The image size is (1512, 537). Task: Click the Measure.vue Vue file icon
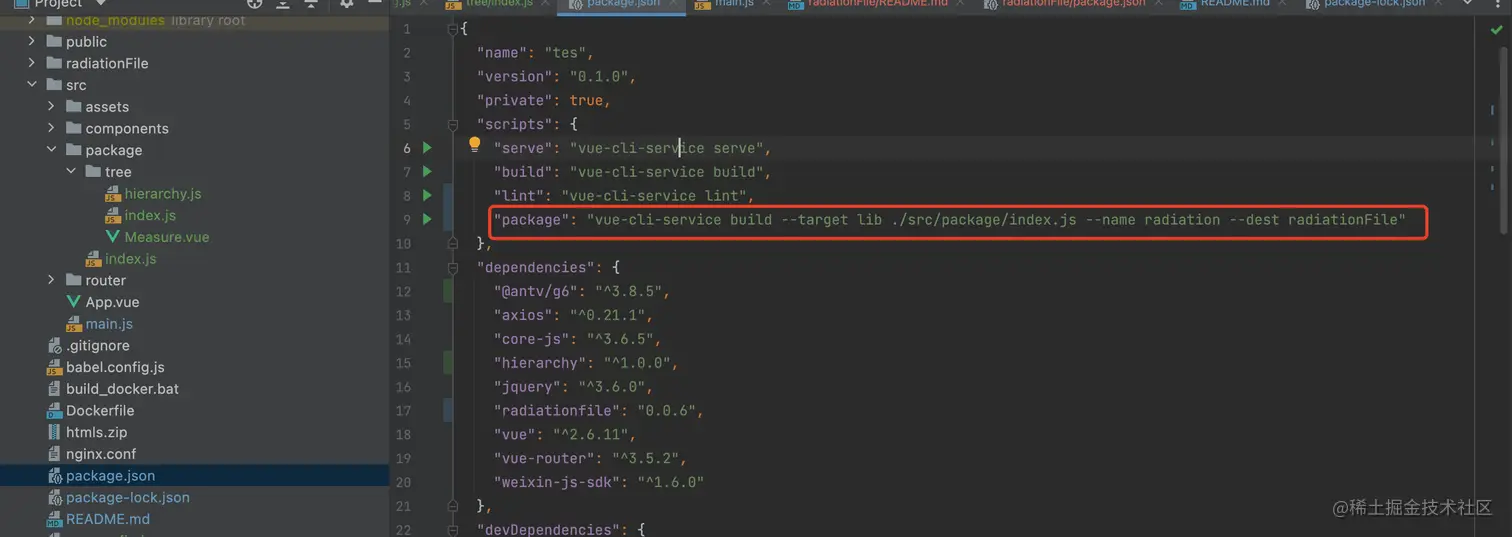113,237
